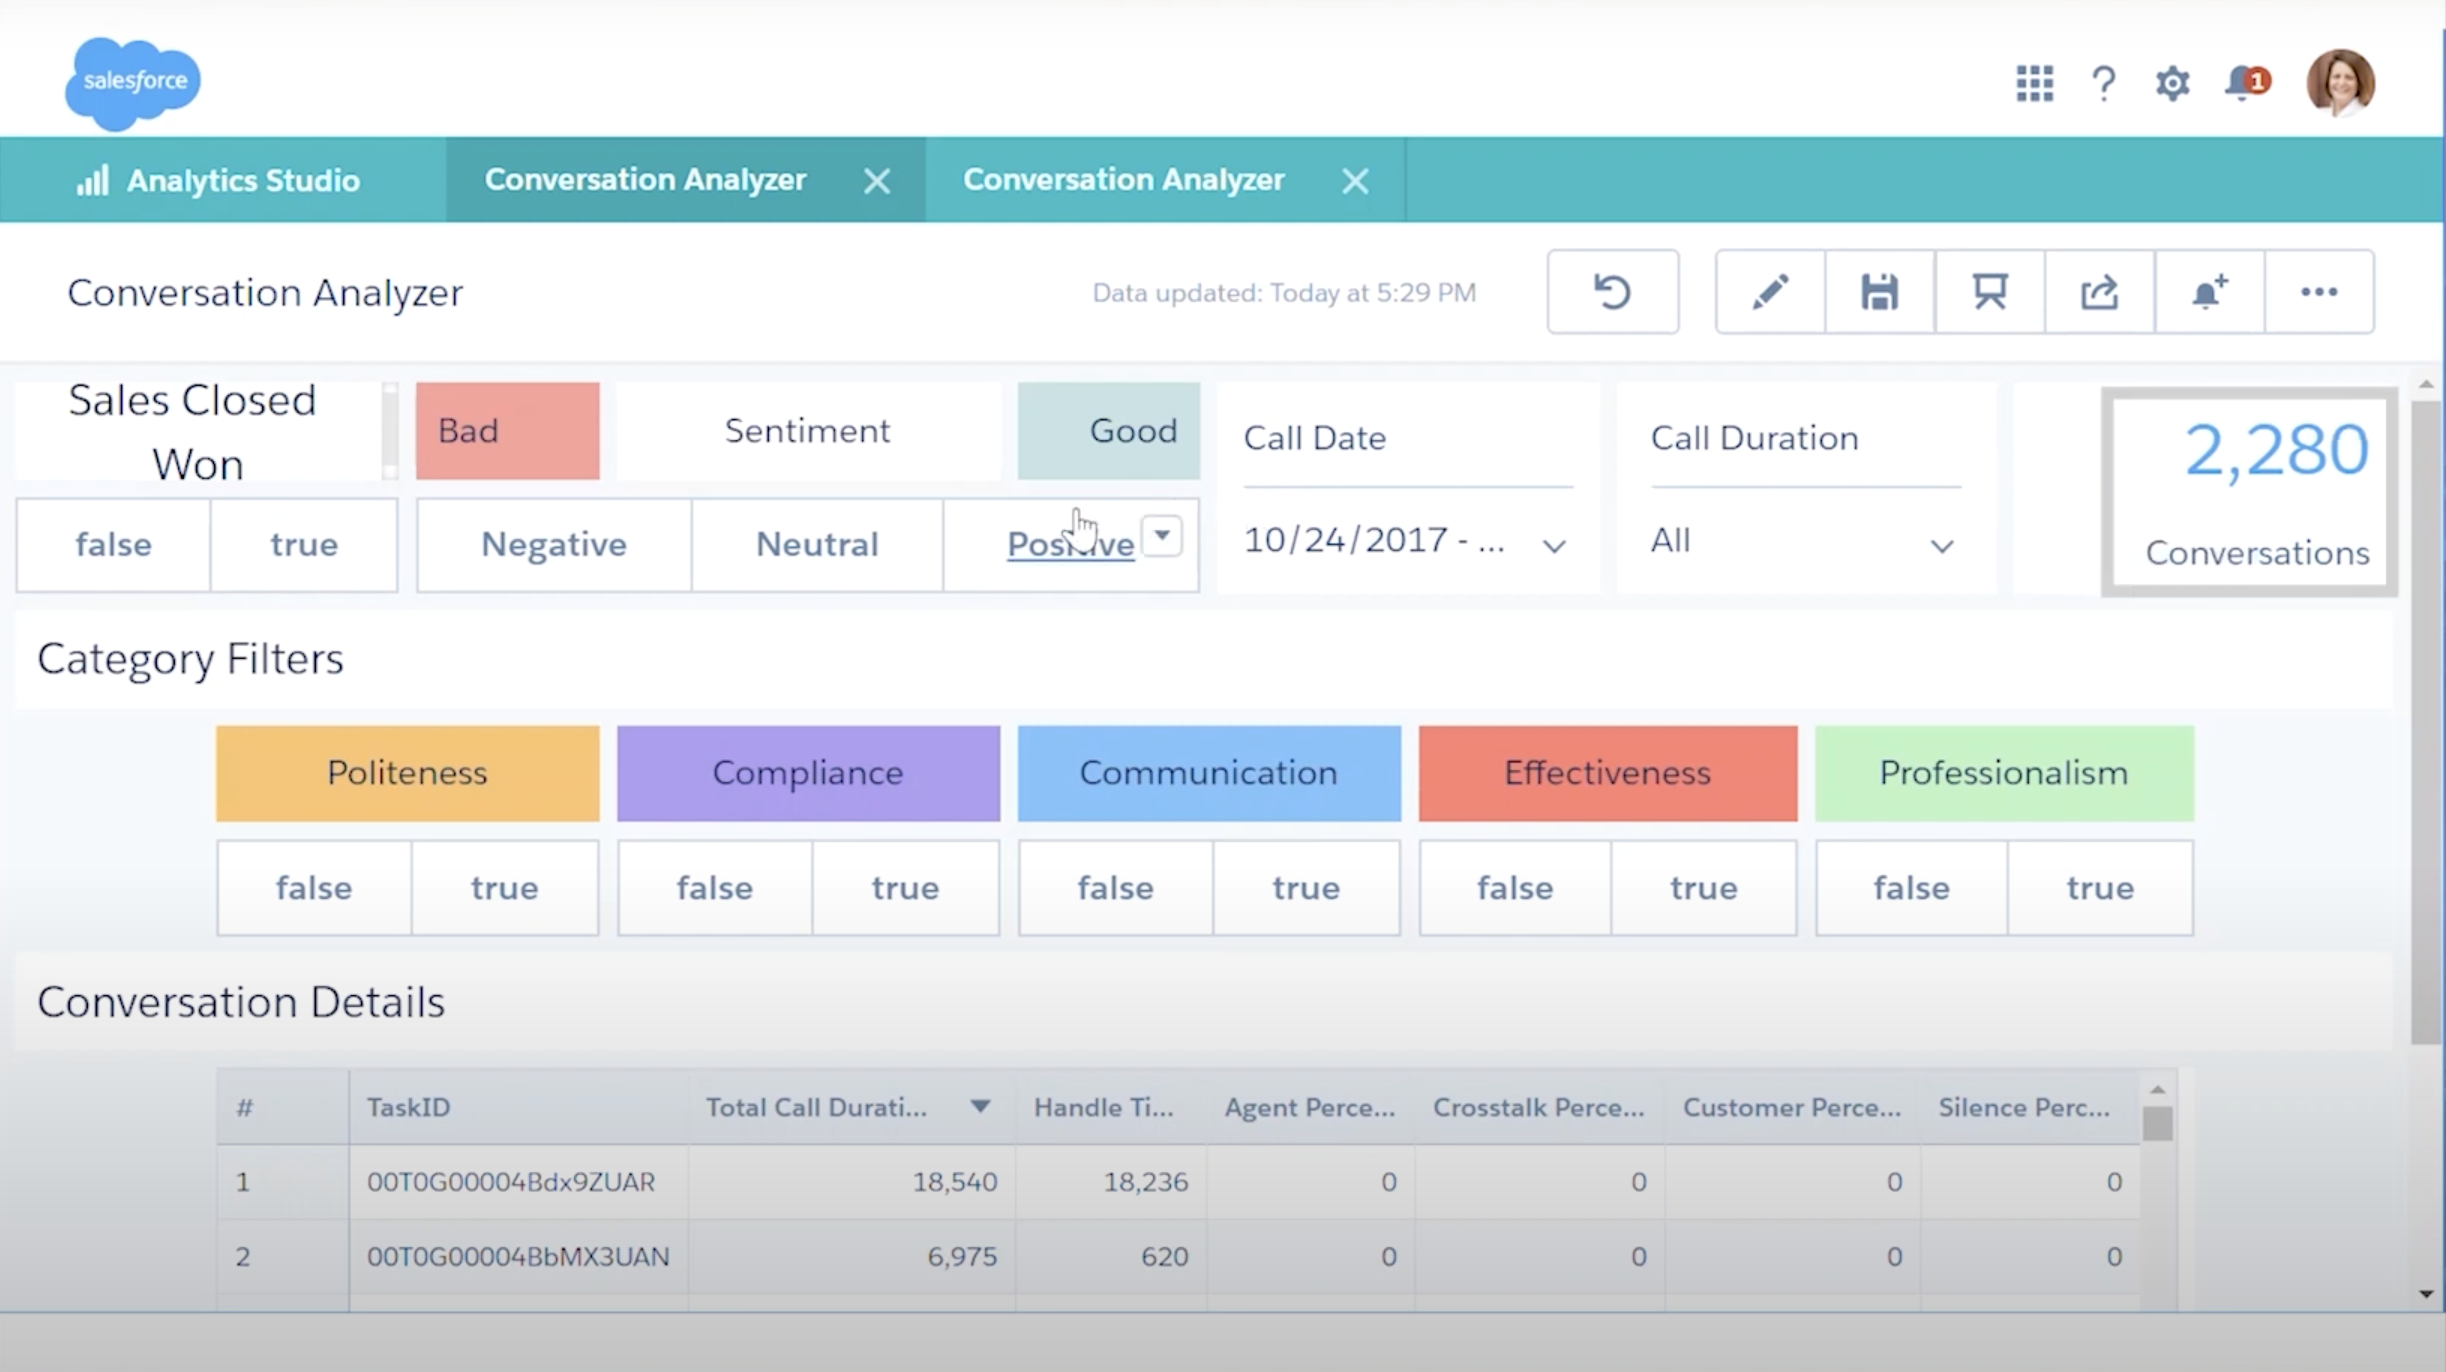Select Neutral sentiment filter
This screenshot has width=2446, height=1372.
(817, 545)
